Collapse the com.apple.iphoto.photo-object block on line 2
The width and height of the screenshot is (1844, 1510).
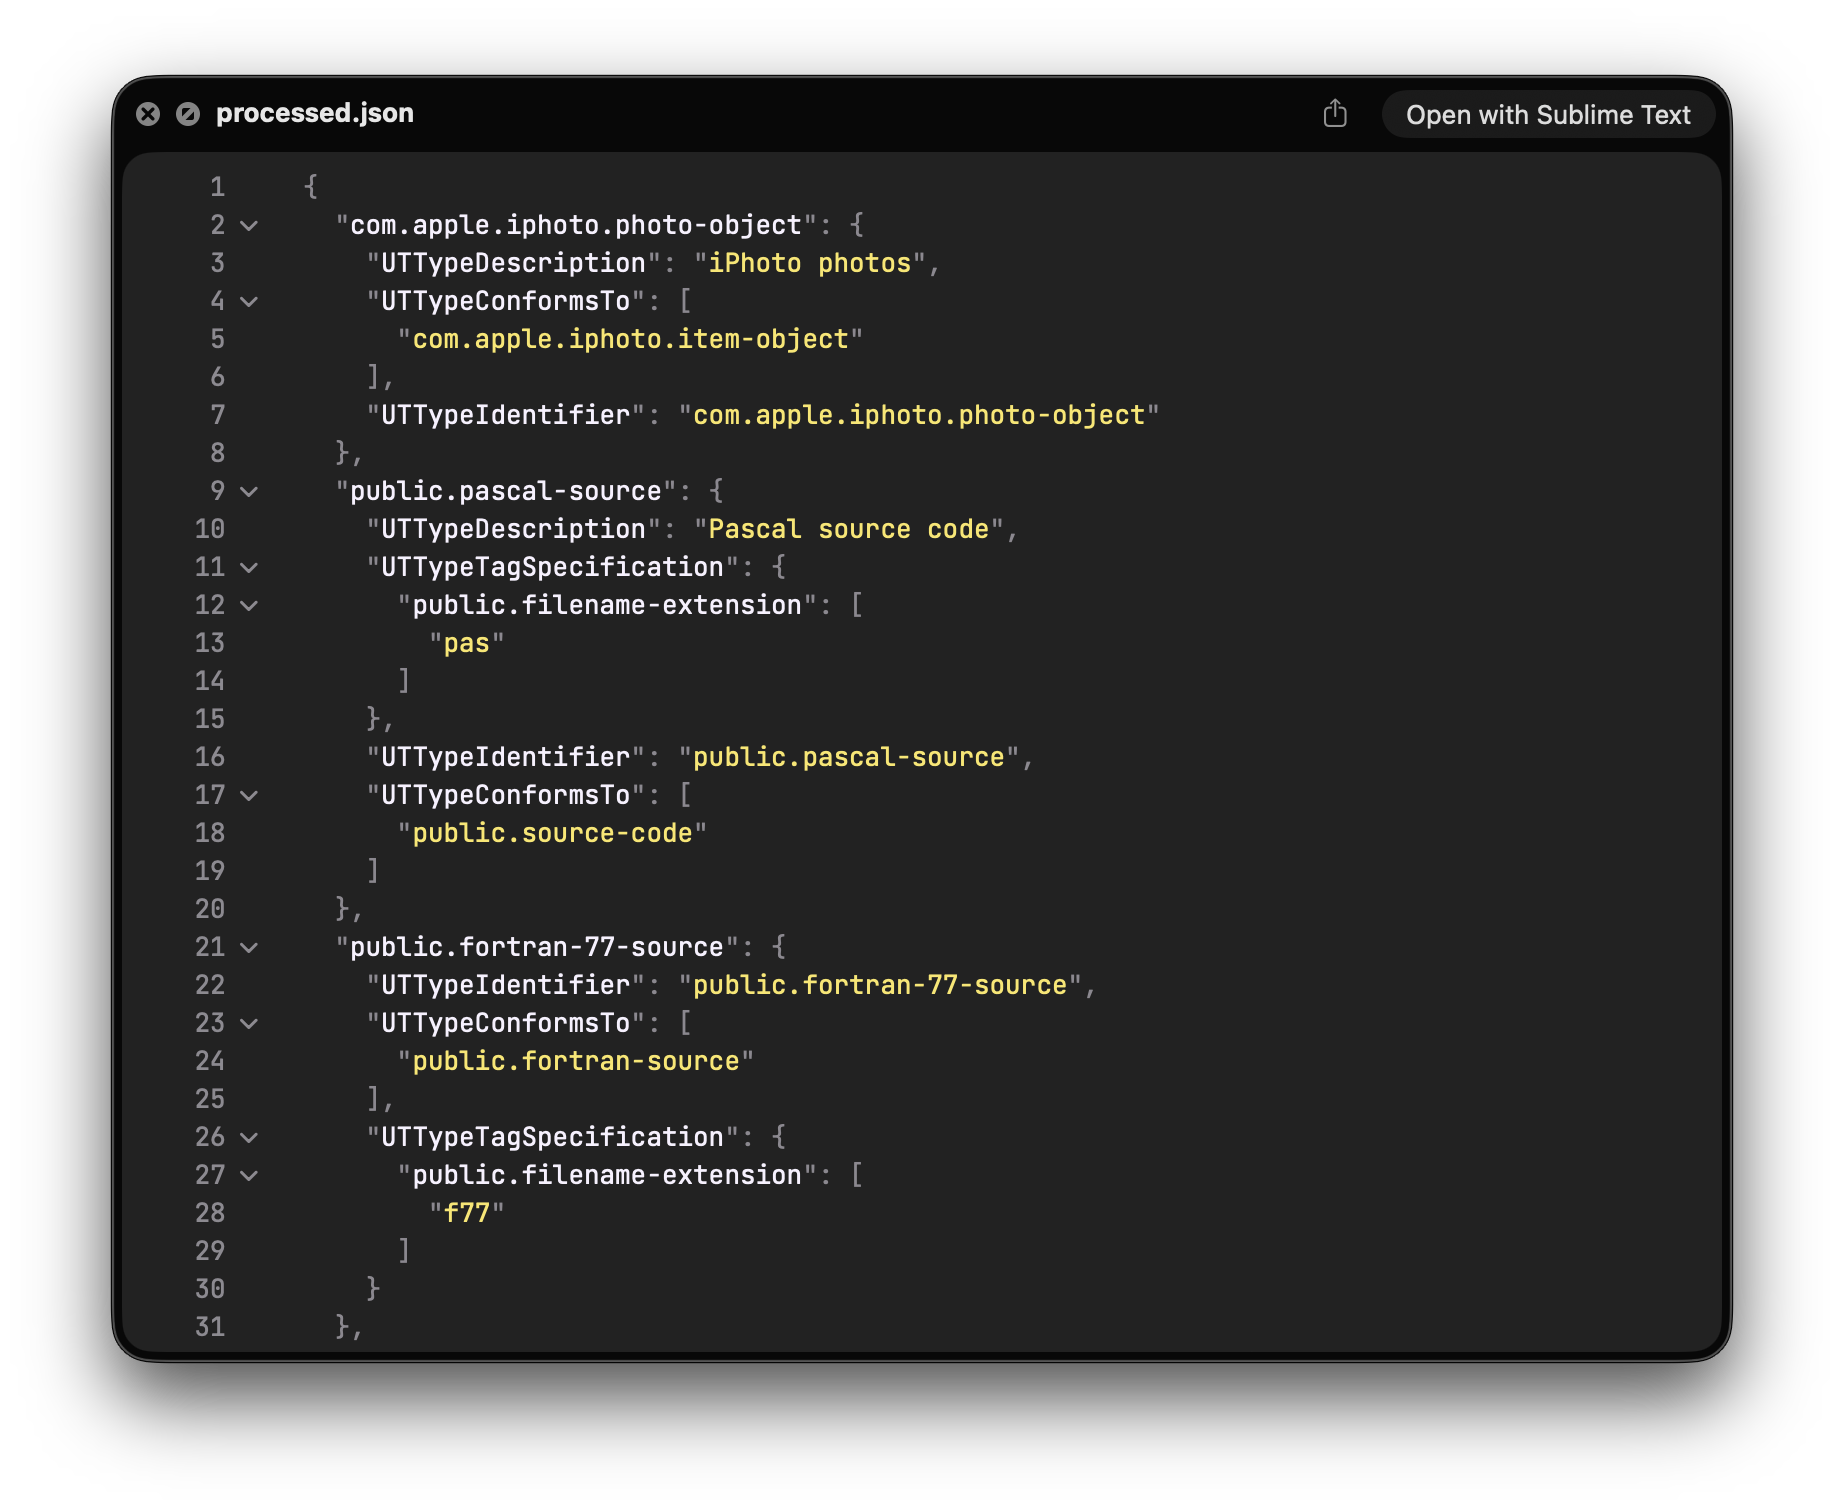(250, 226)
